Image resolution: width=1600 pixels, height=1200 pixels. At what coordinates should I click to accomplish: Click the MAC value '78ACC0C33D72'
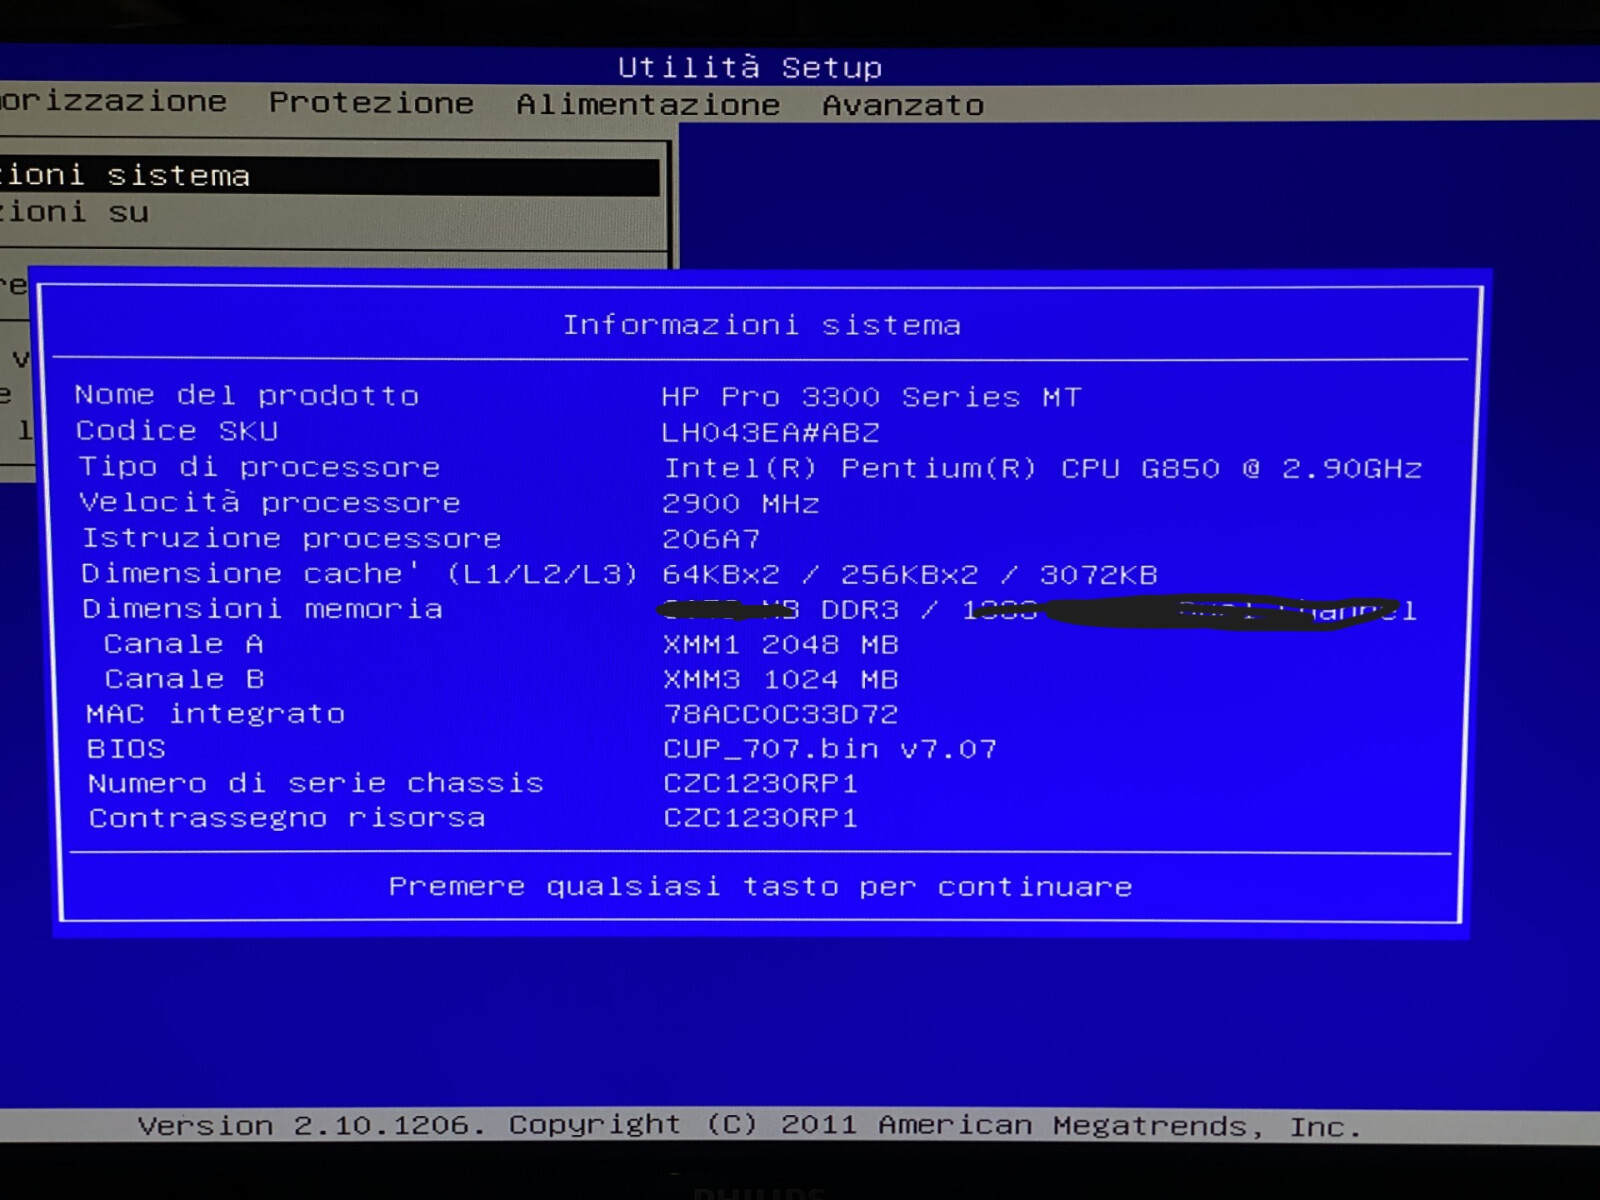coord(781,715)
